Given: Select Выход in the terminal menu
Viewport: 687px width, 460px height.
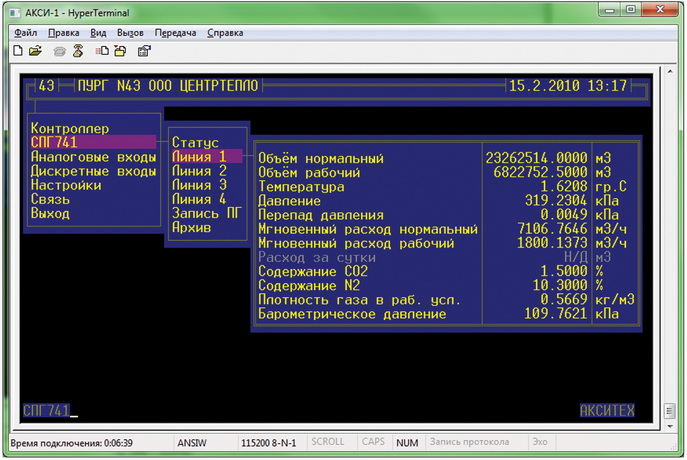Looking at the screenshot, I should pos(50,213).
